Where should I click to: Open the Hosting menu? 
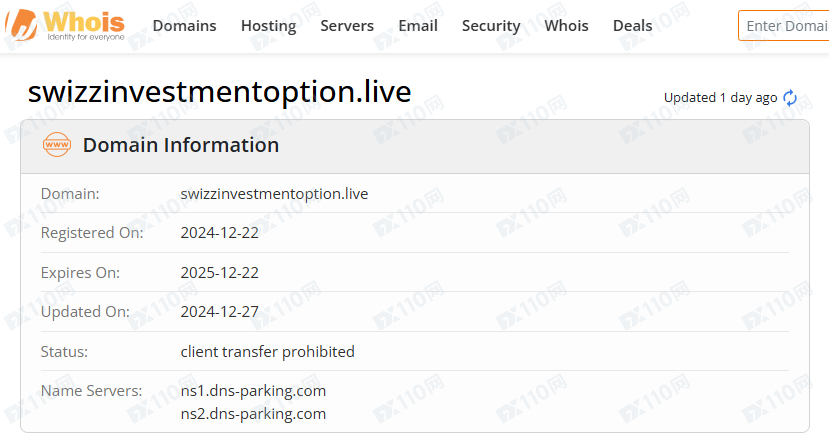(x=268, y=26)
